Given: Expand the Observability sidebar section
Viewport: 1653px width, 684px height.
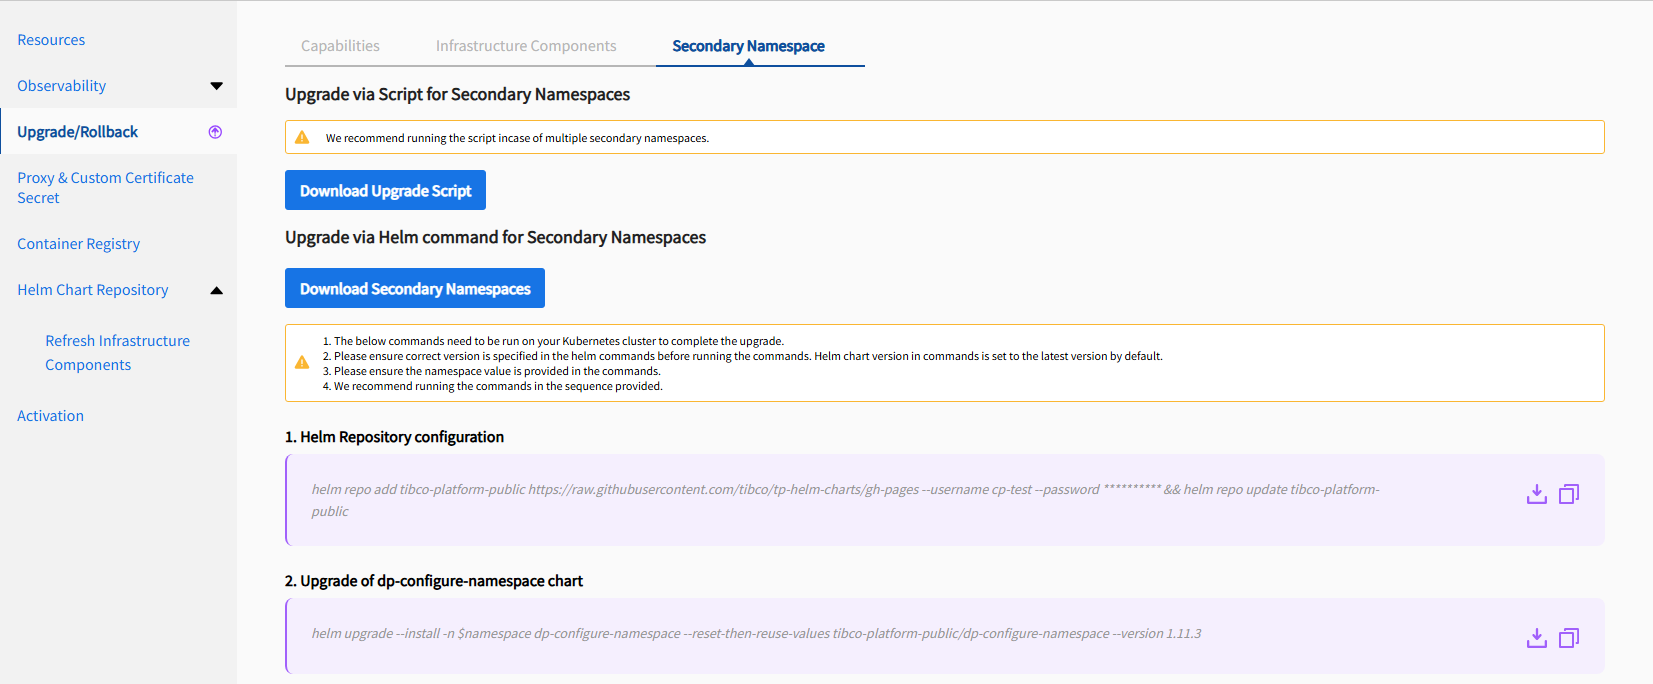Looking at the screenshot, I should (x=216, y=86).
